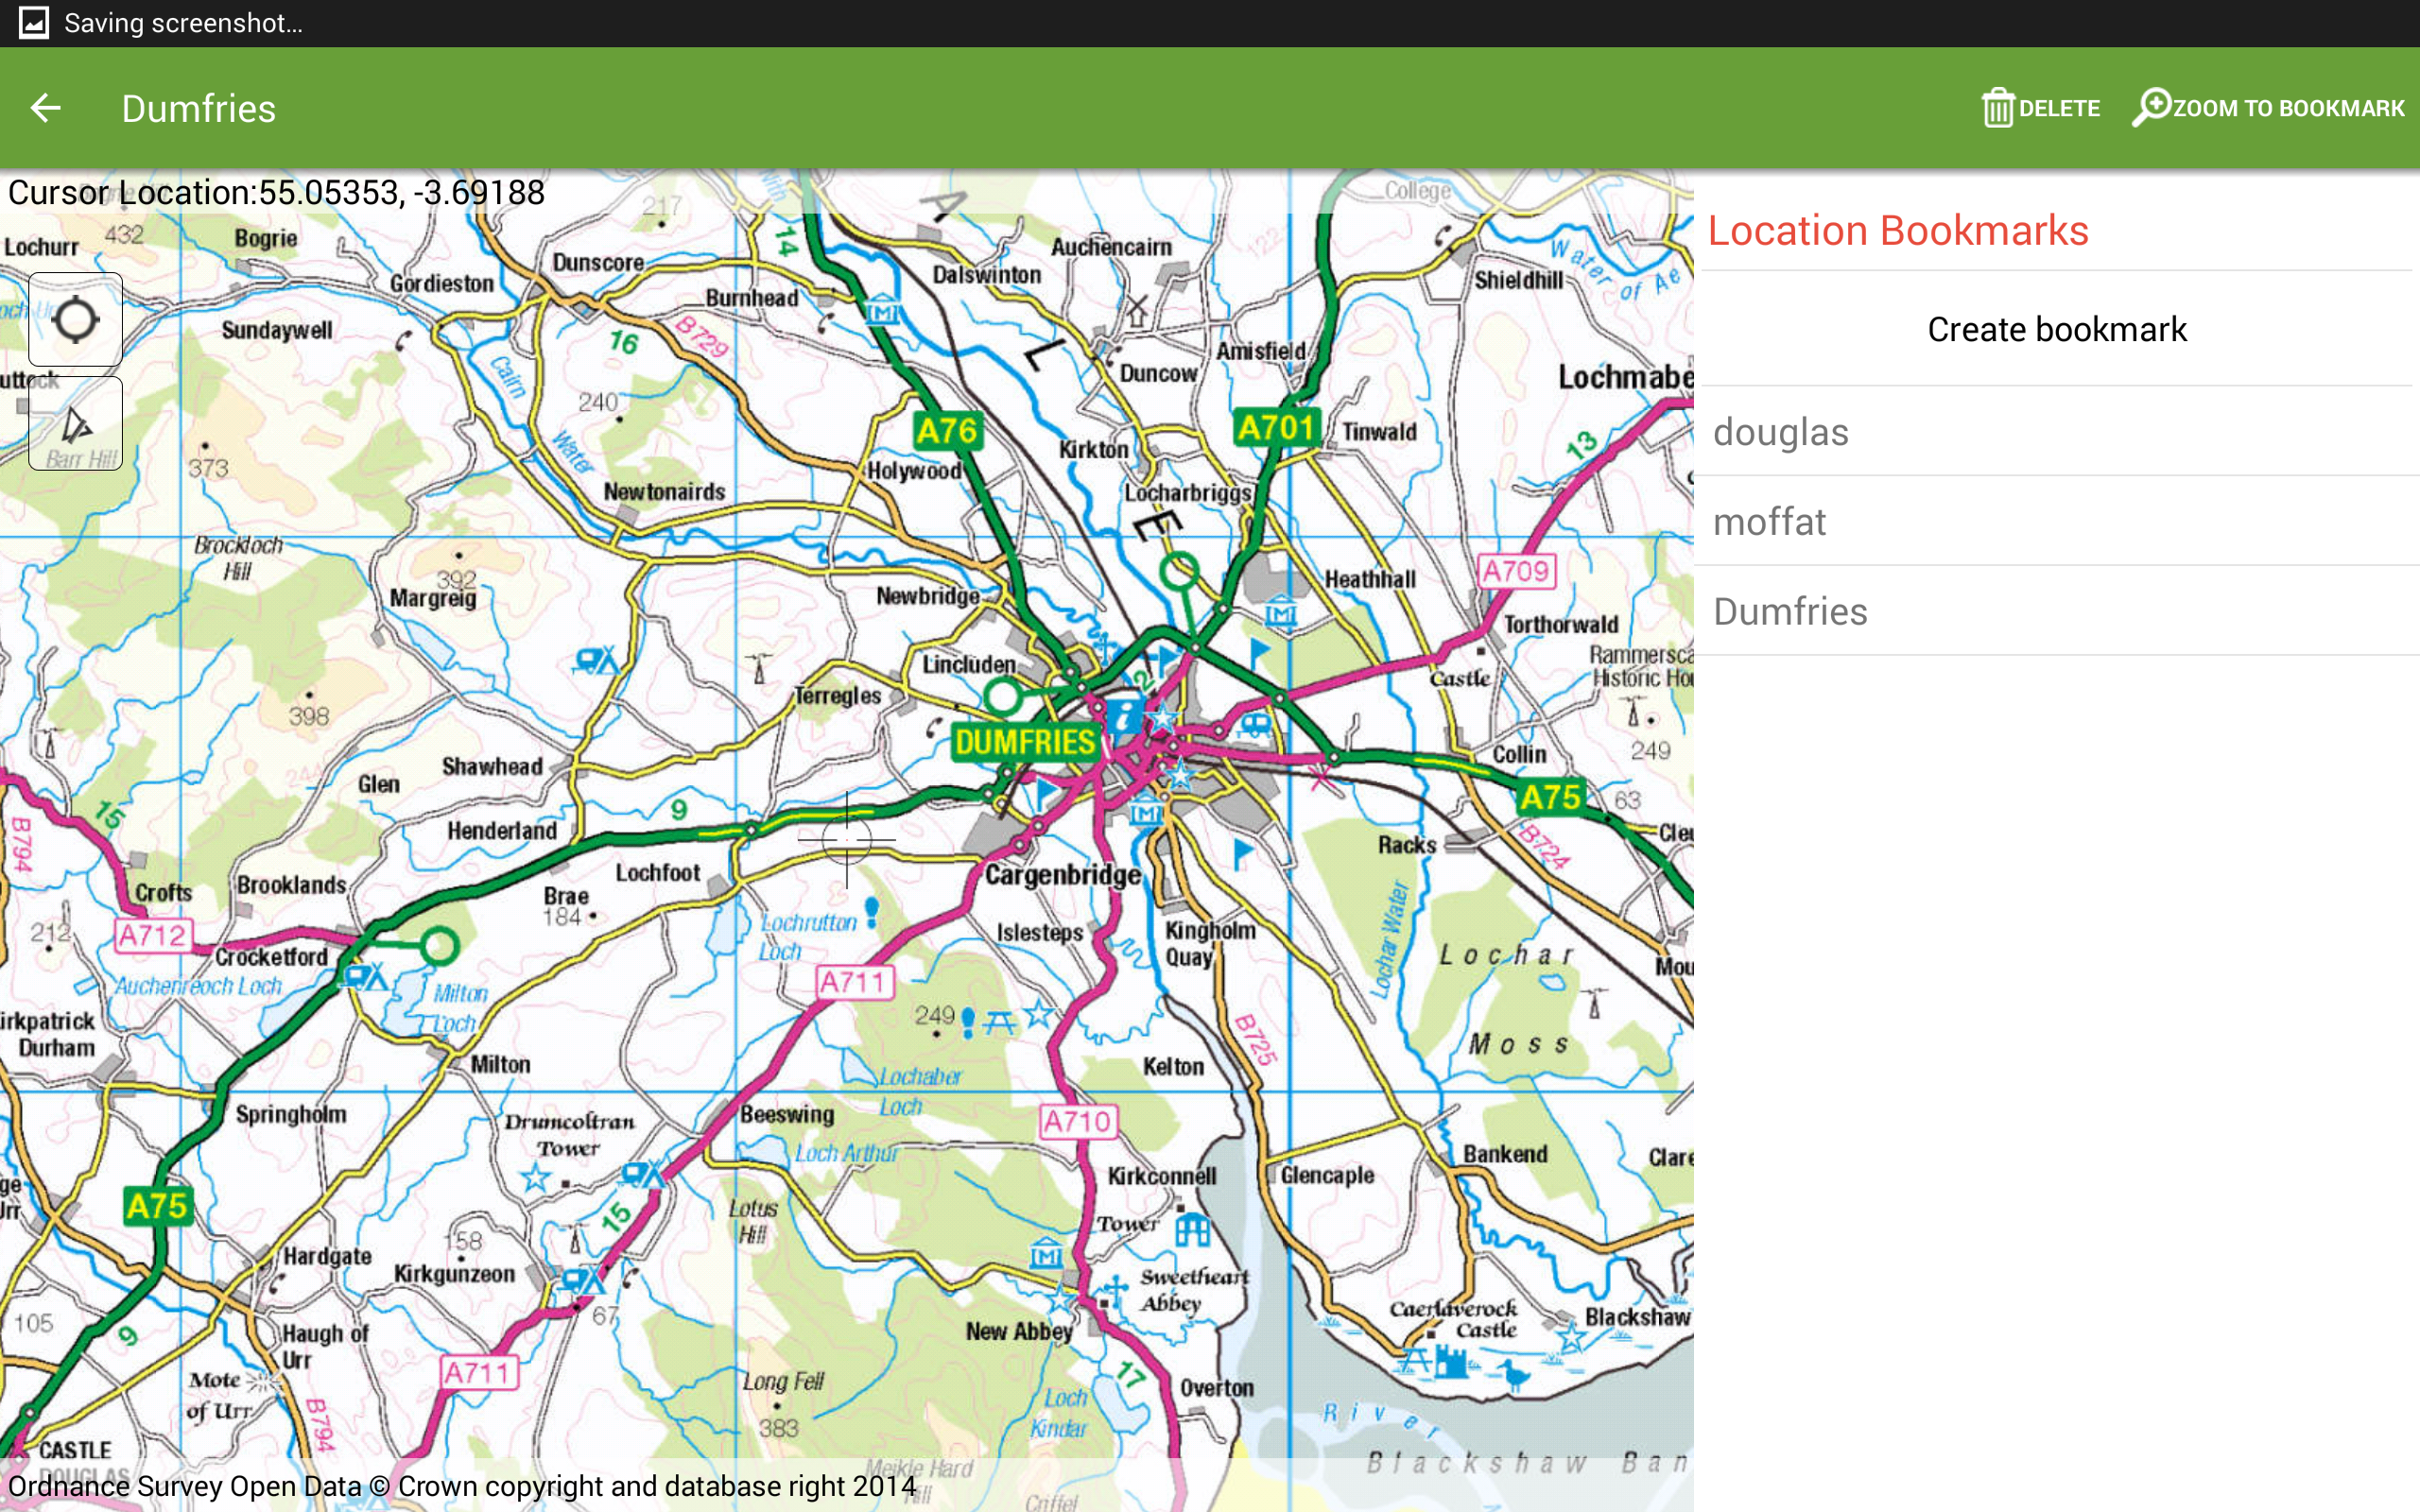Tap the Lochfoot place label
This screenshot has height=1512, width=2420.
click(x=657, y=873)
